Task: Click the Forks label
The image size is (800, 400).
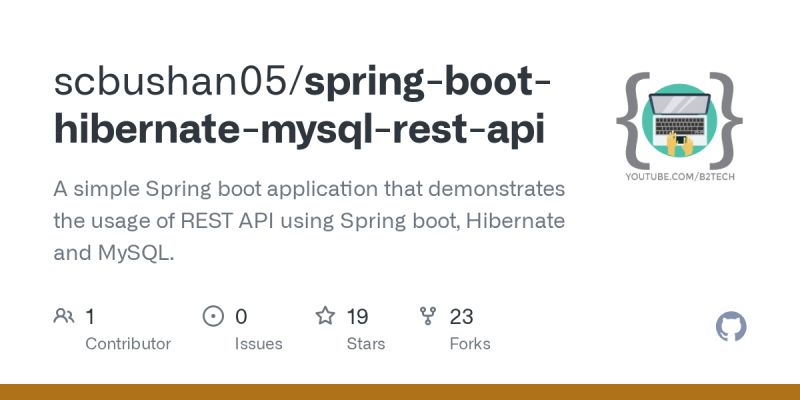Action: pyautogui.click(x=470, y=343)
